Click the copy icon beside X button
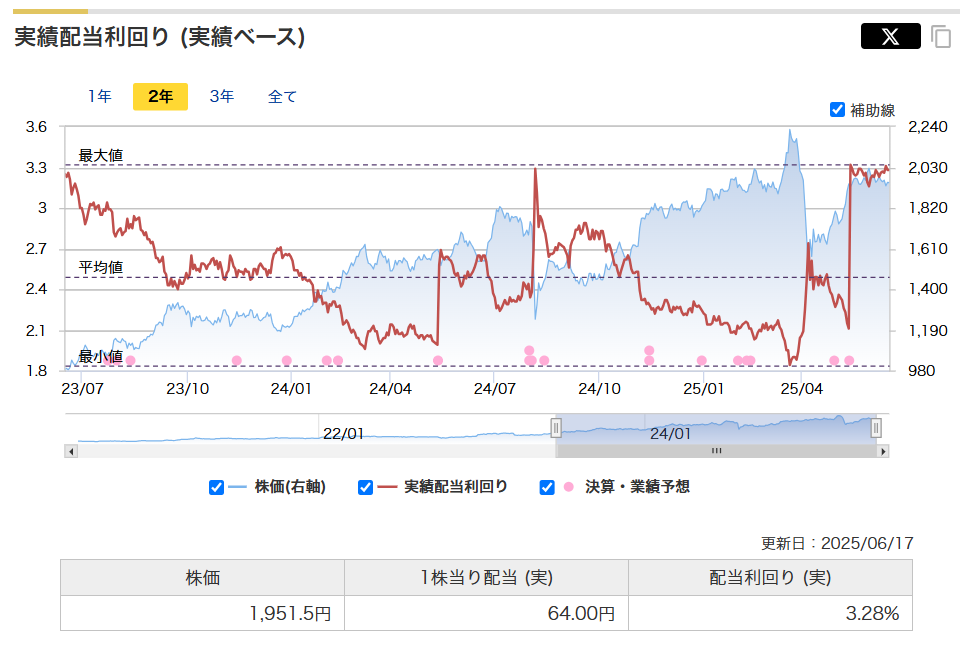963x647 pixels. 940,37
